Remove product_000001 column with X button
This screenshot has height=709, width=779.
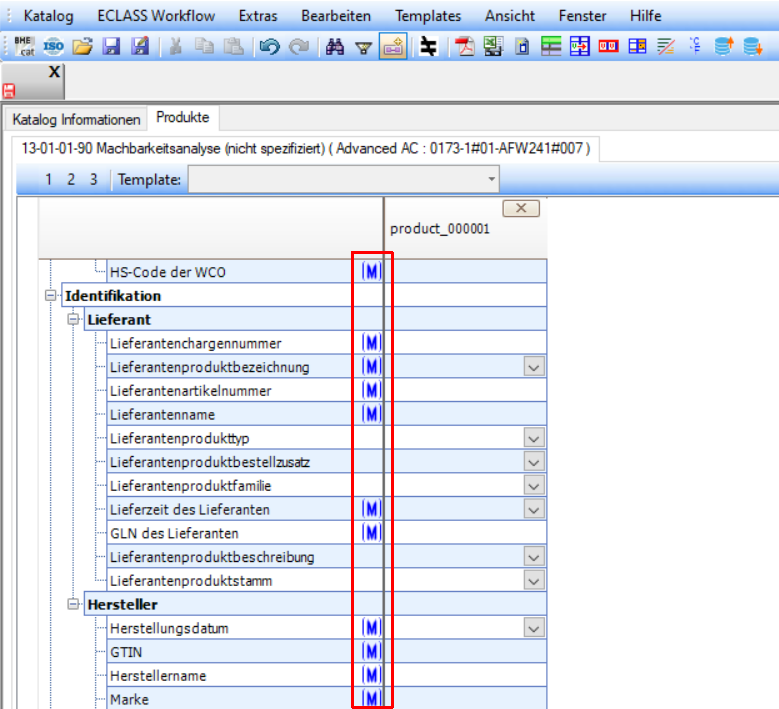point(521,208)
